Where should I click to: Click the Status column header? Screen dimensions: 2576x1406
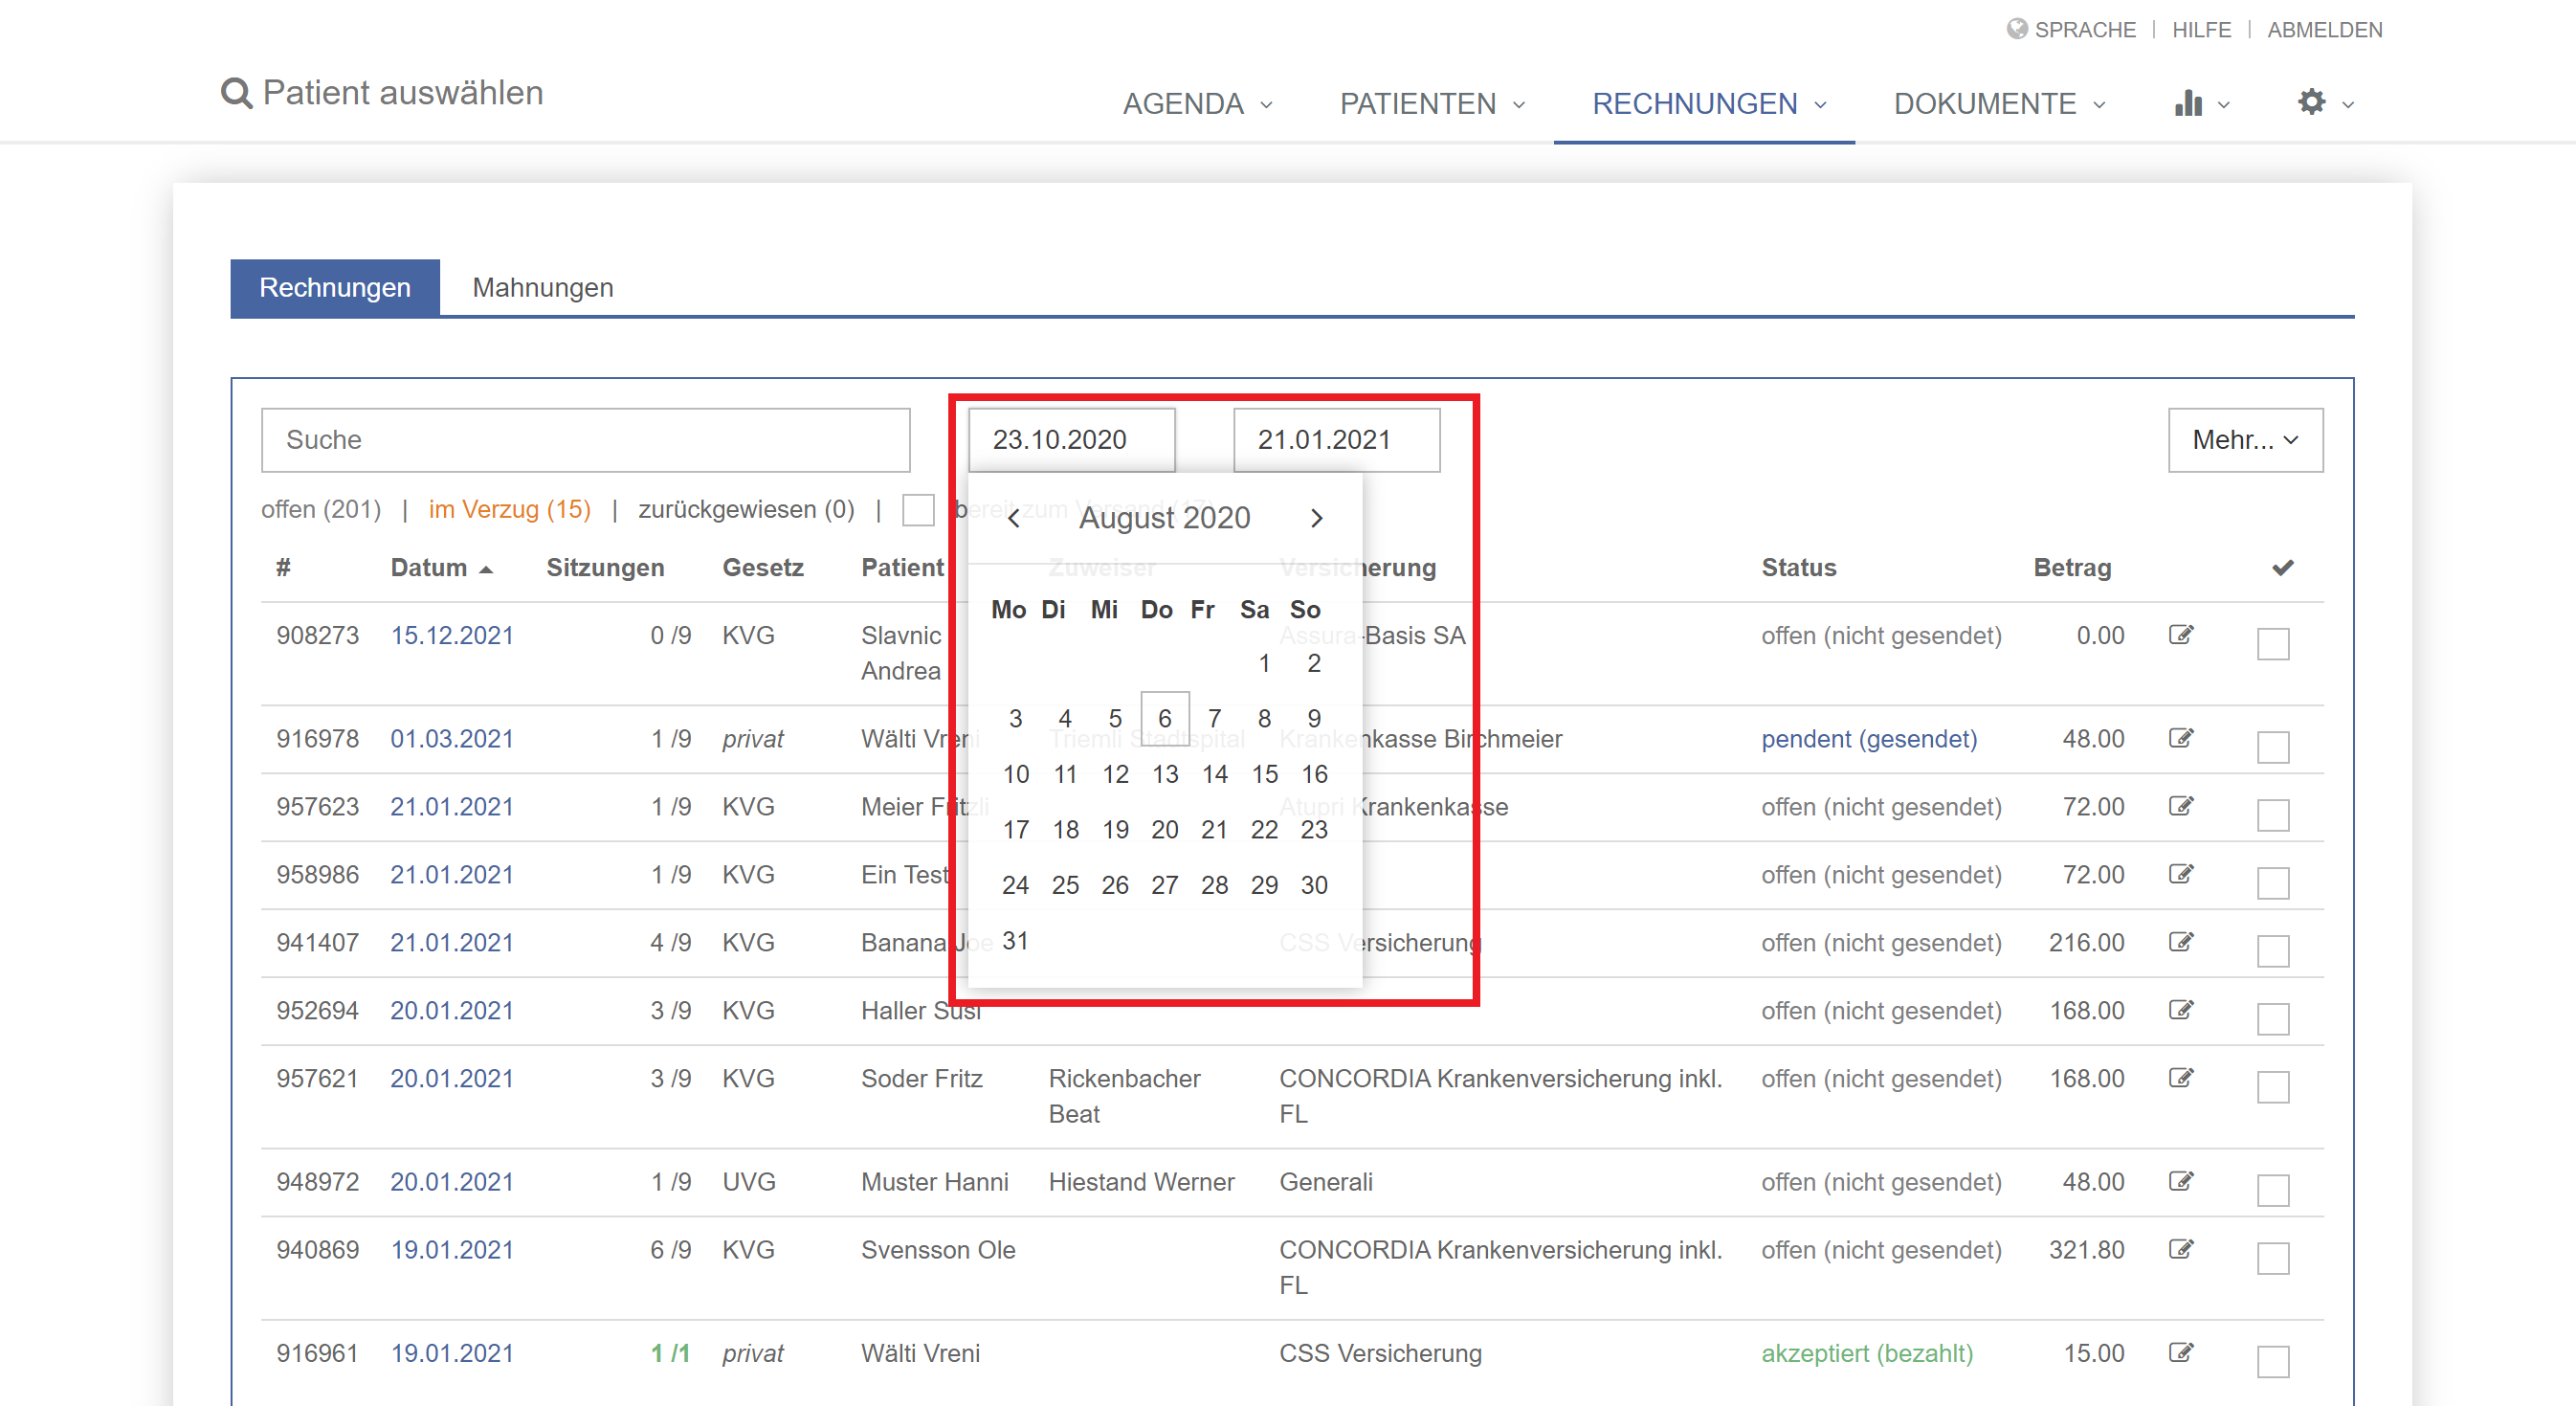(1798, 568)
